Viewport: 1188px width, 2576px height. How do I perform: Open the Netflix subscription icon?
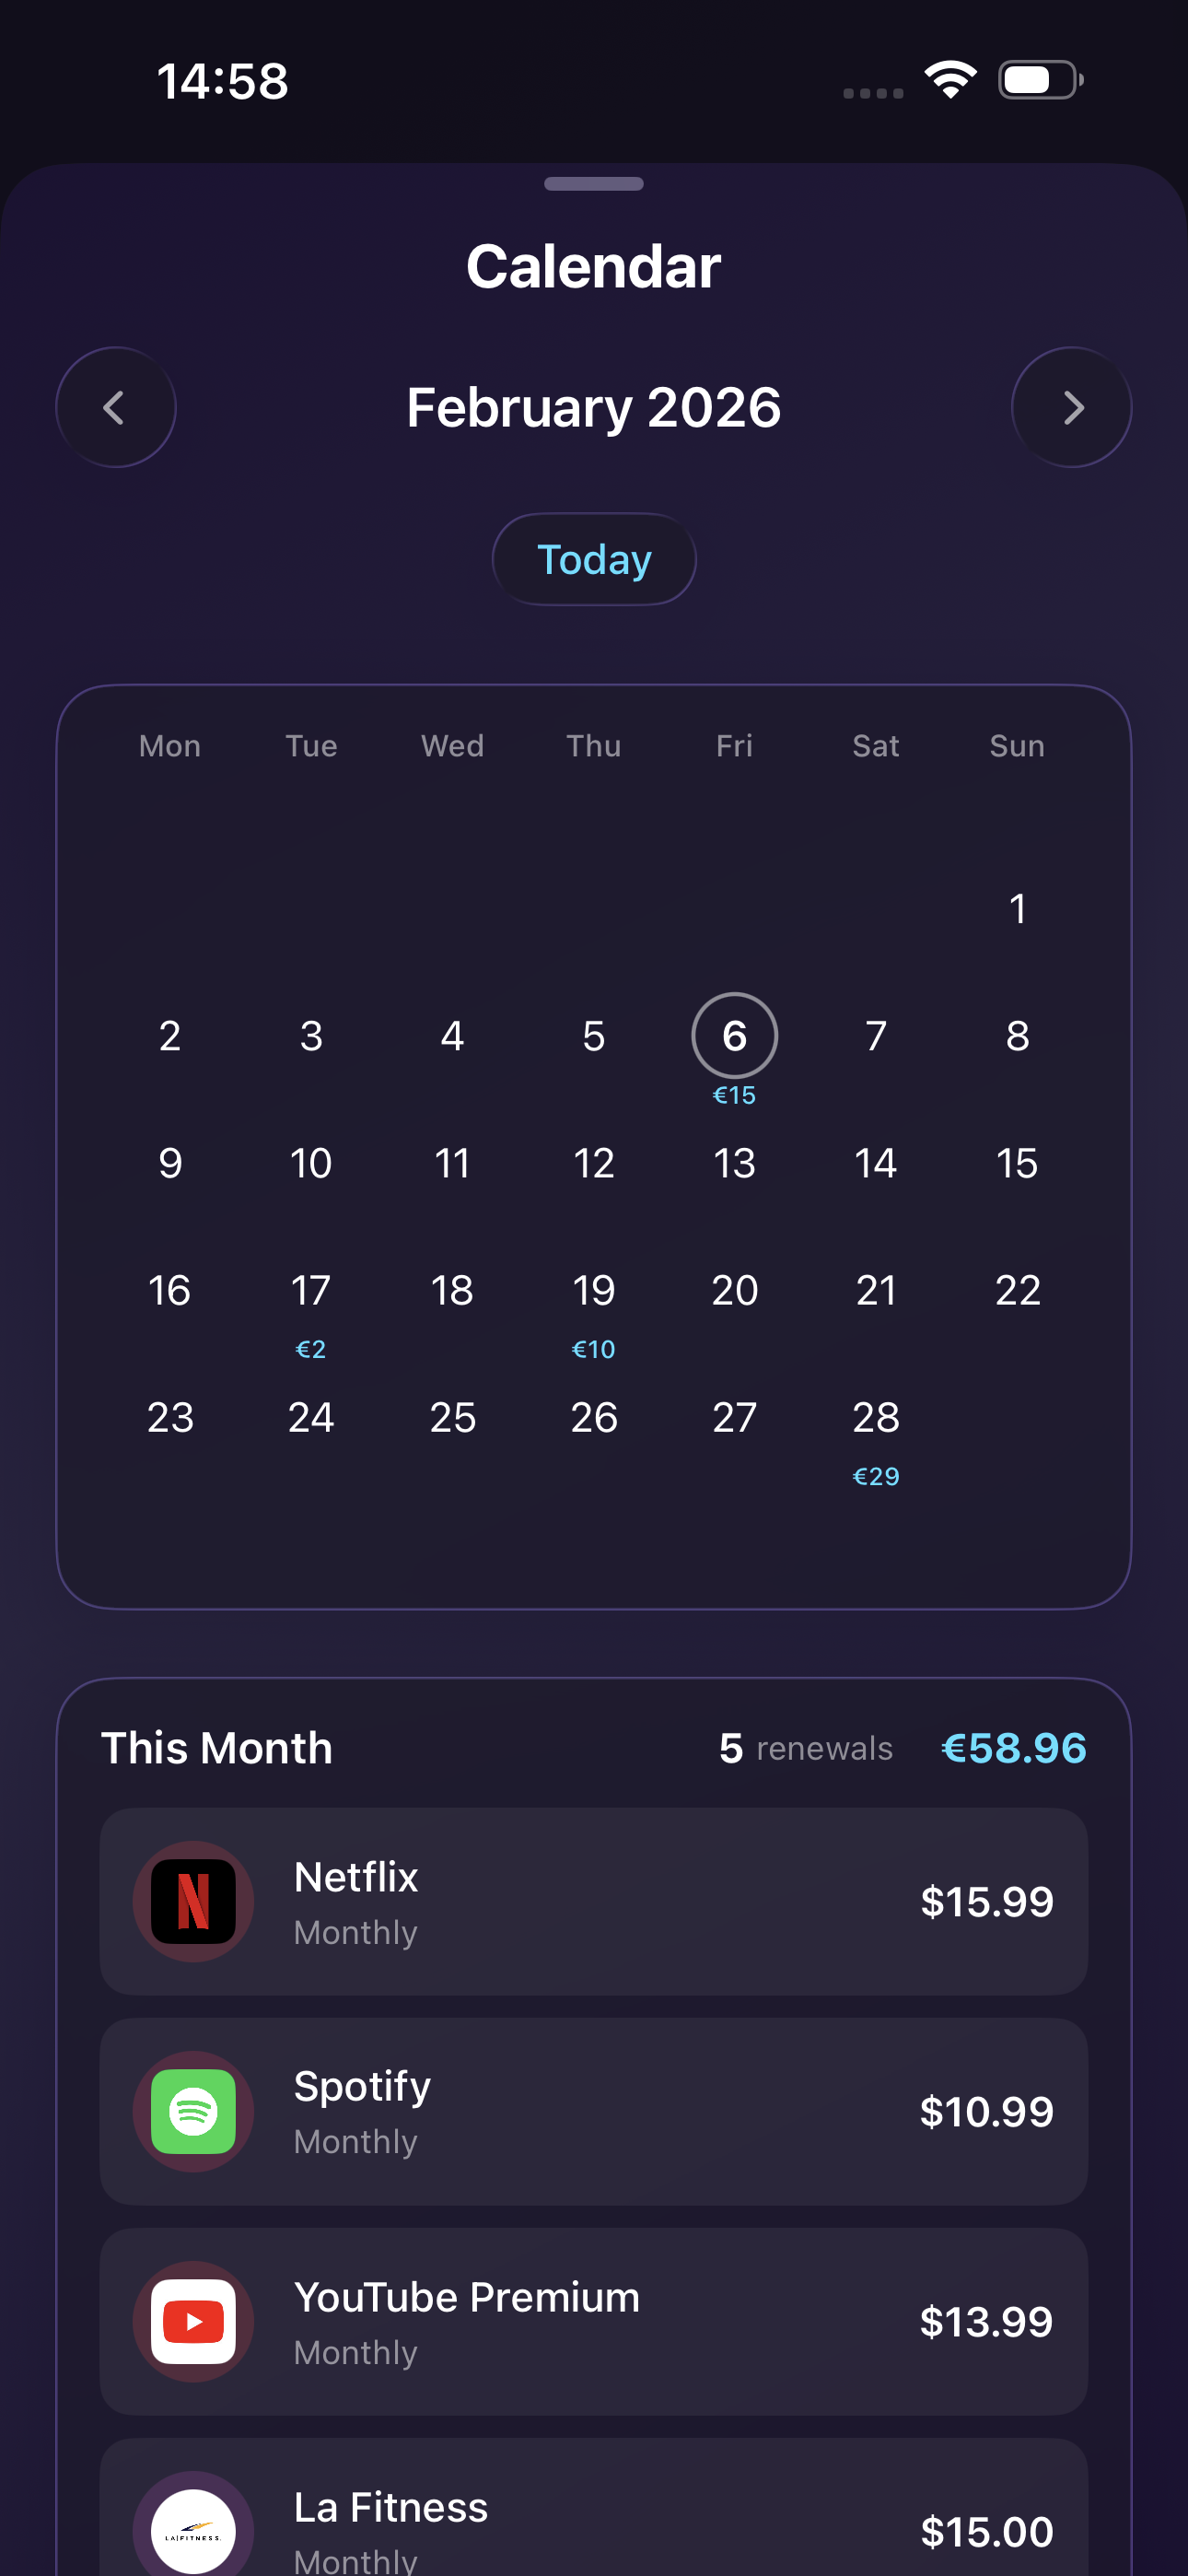pos(193,1901)
